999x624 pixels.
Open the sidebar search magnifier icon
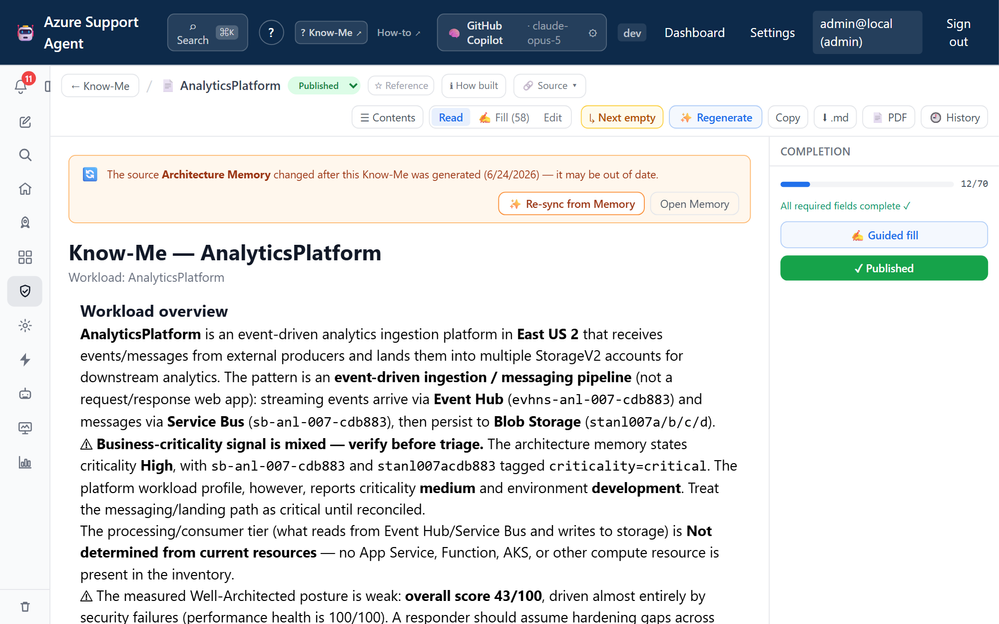click(x=25, y=155)
